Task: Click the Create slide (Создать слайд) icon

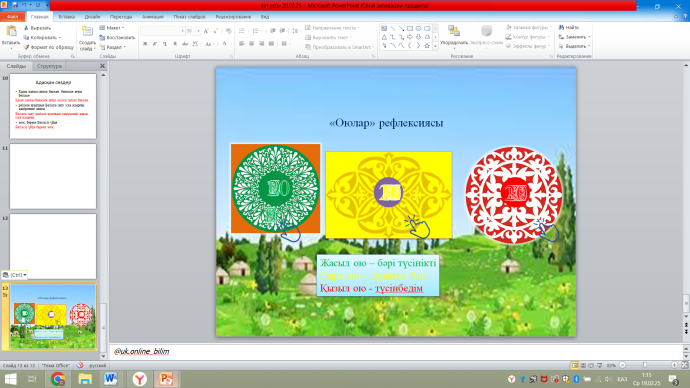Action: click(x=87, y=31)
